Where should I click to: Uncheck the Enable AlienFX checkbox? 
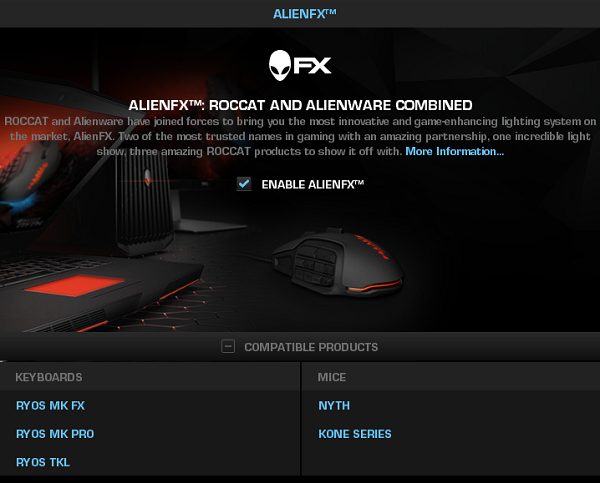[x=244, y=184]
